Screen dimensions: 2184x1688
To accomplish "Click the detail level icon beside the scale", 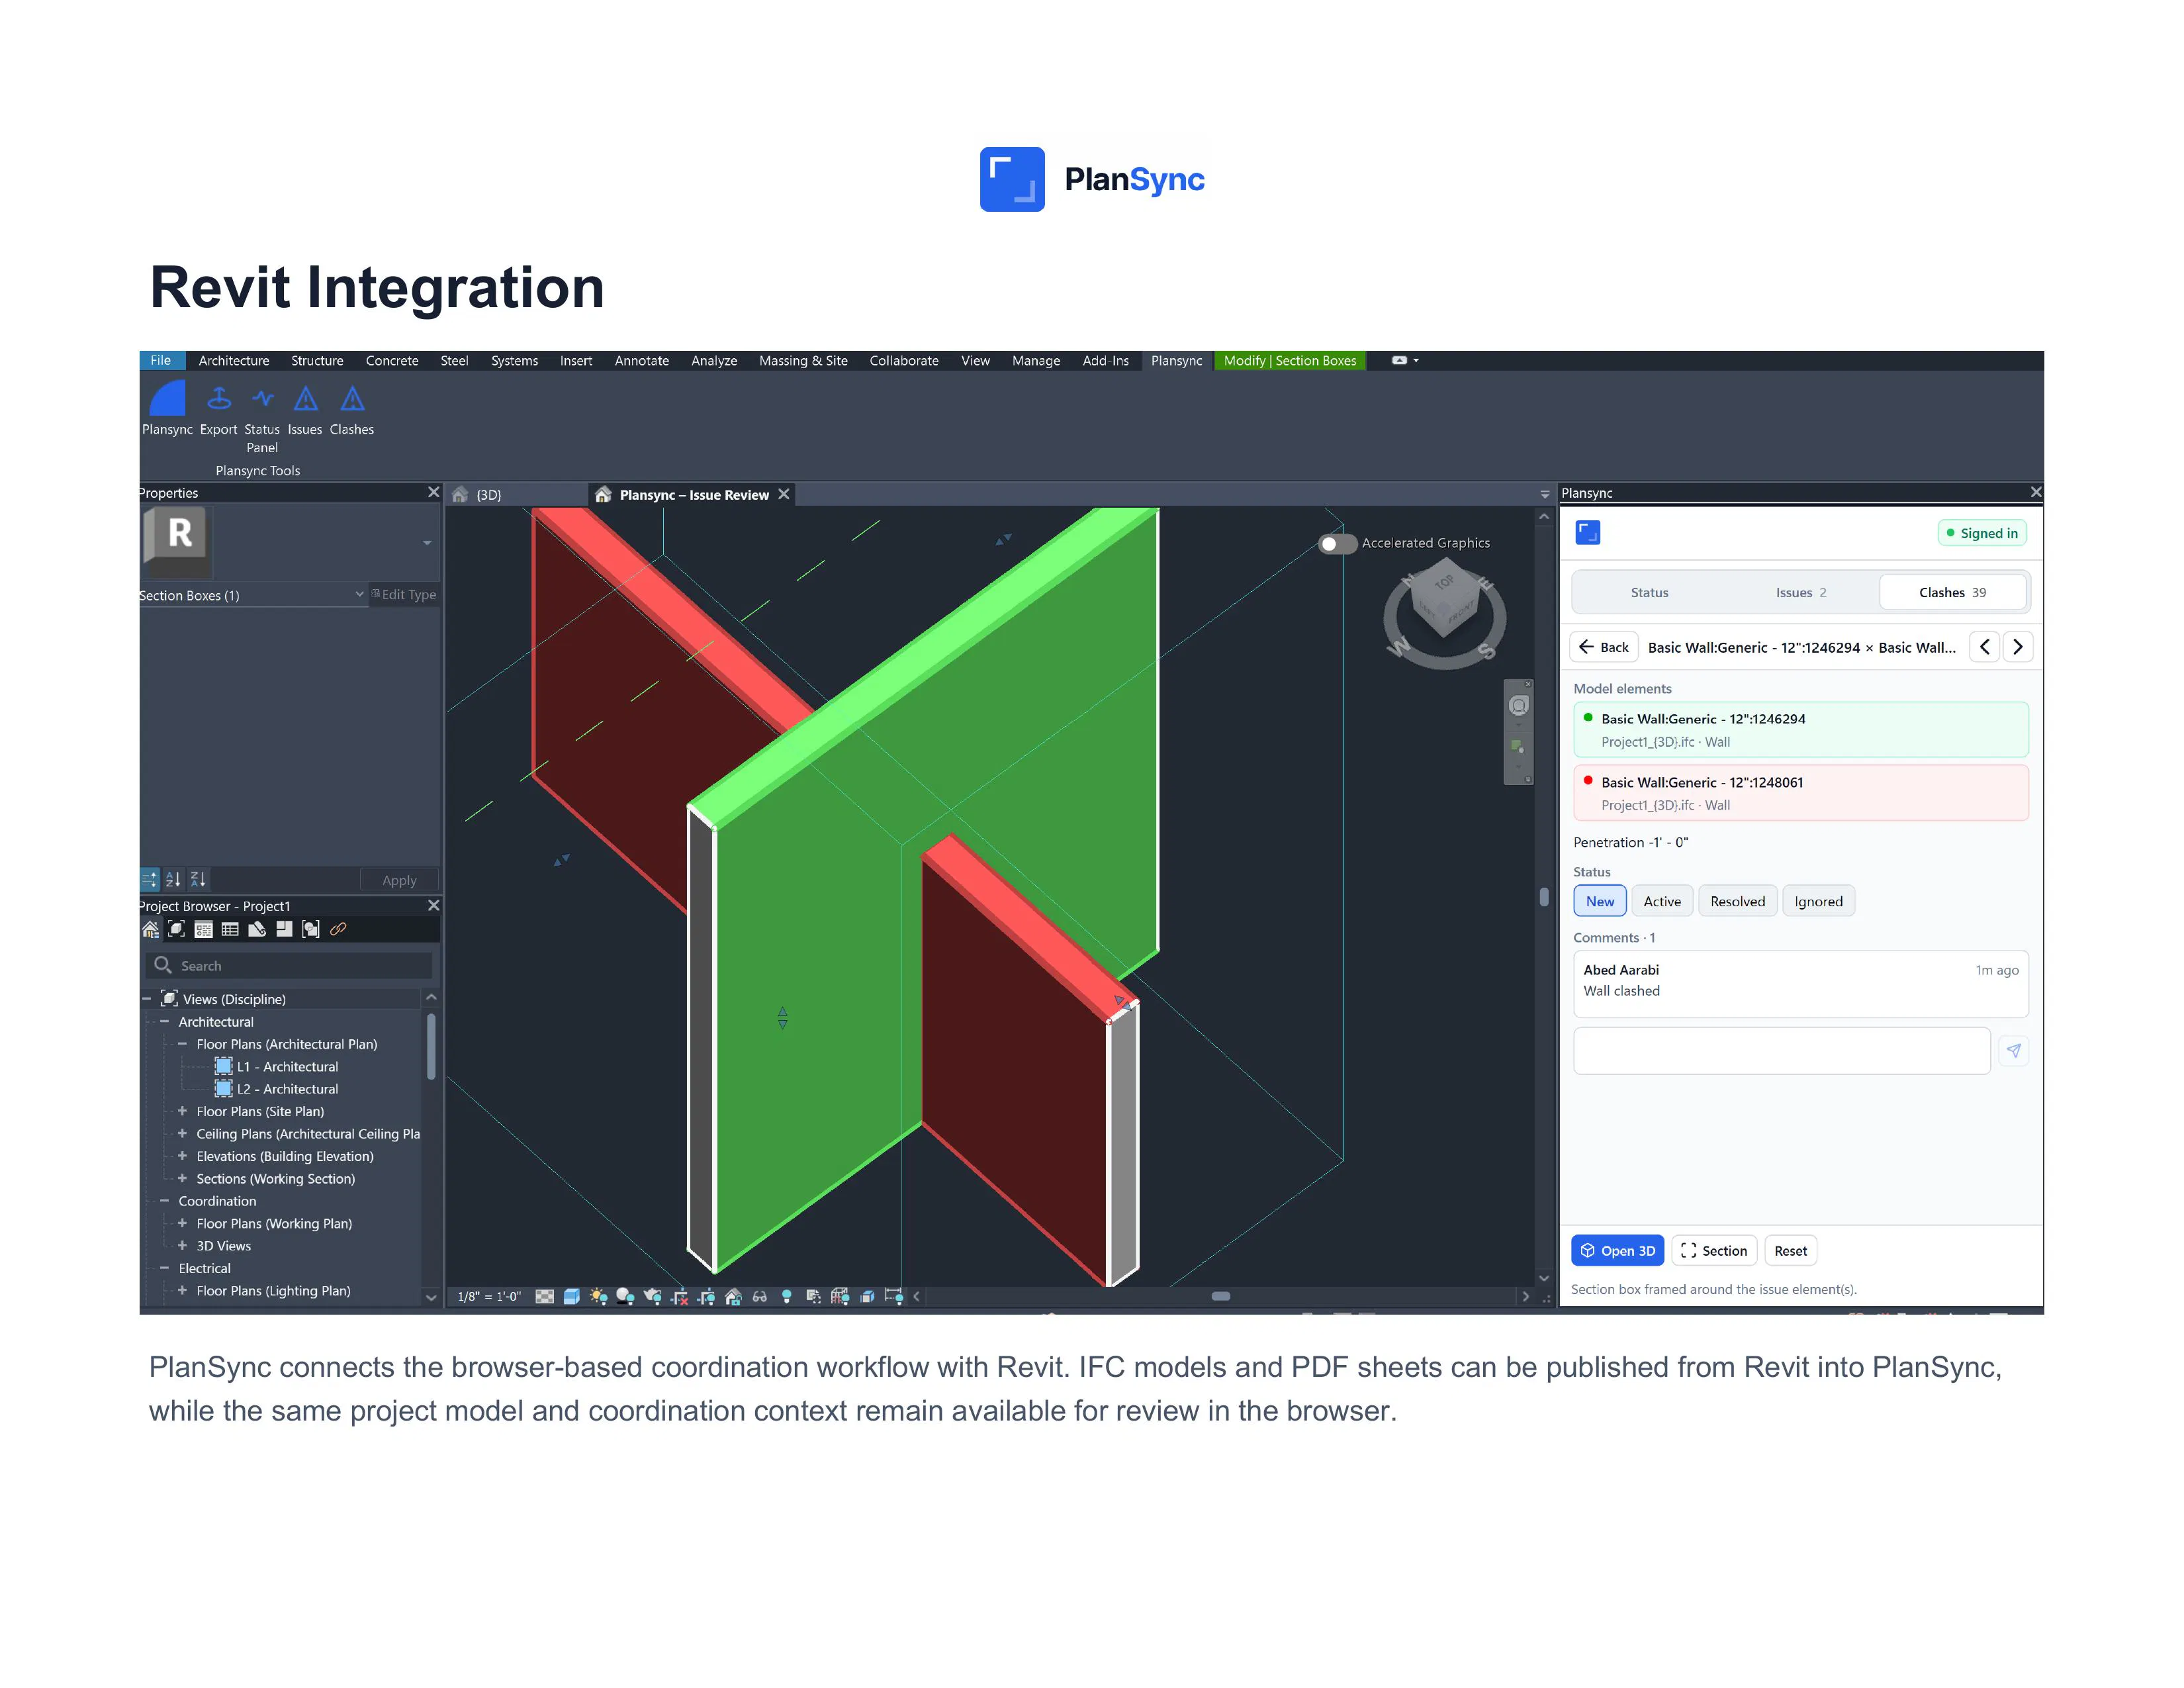I will coord(545,1296).
